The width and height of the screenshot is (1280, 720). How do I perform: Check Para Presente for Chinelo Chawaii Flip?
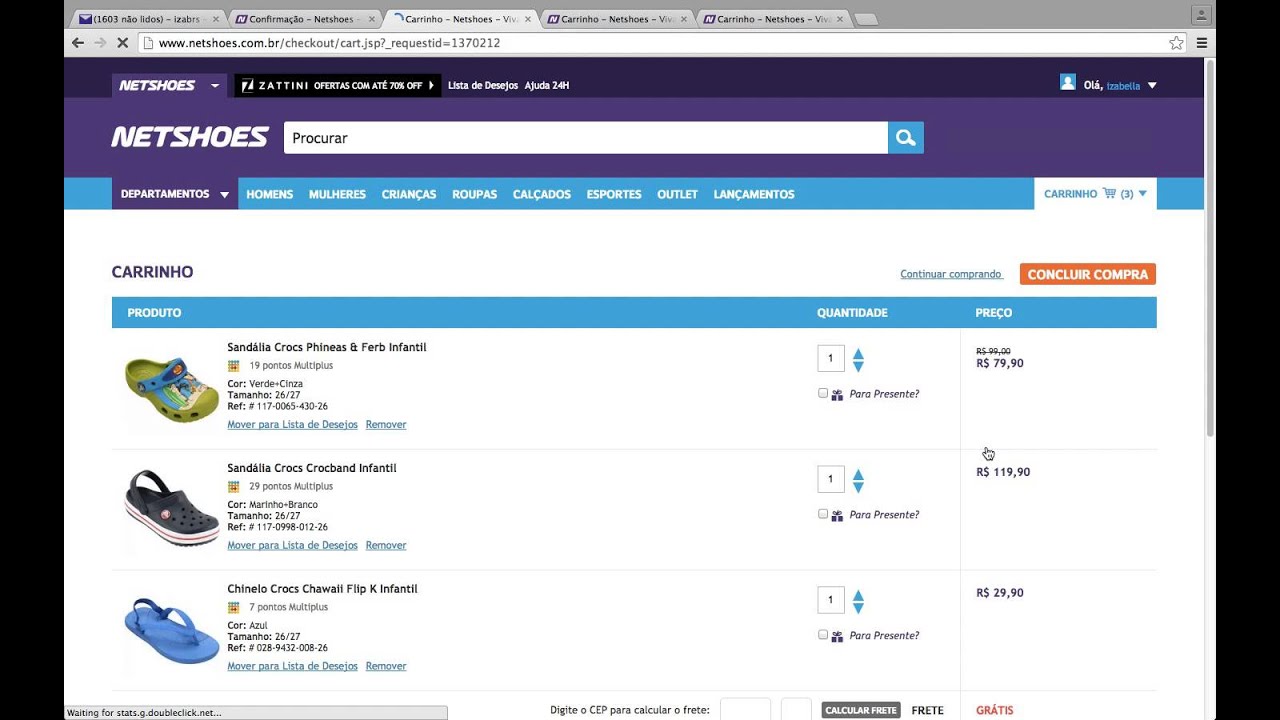point(823,635)
